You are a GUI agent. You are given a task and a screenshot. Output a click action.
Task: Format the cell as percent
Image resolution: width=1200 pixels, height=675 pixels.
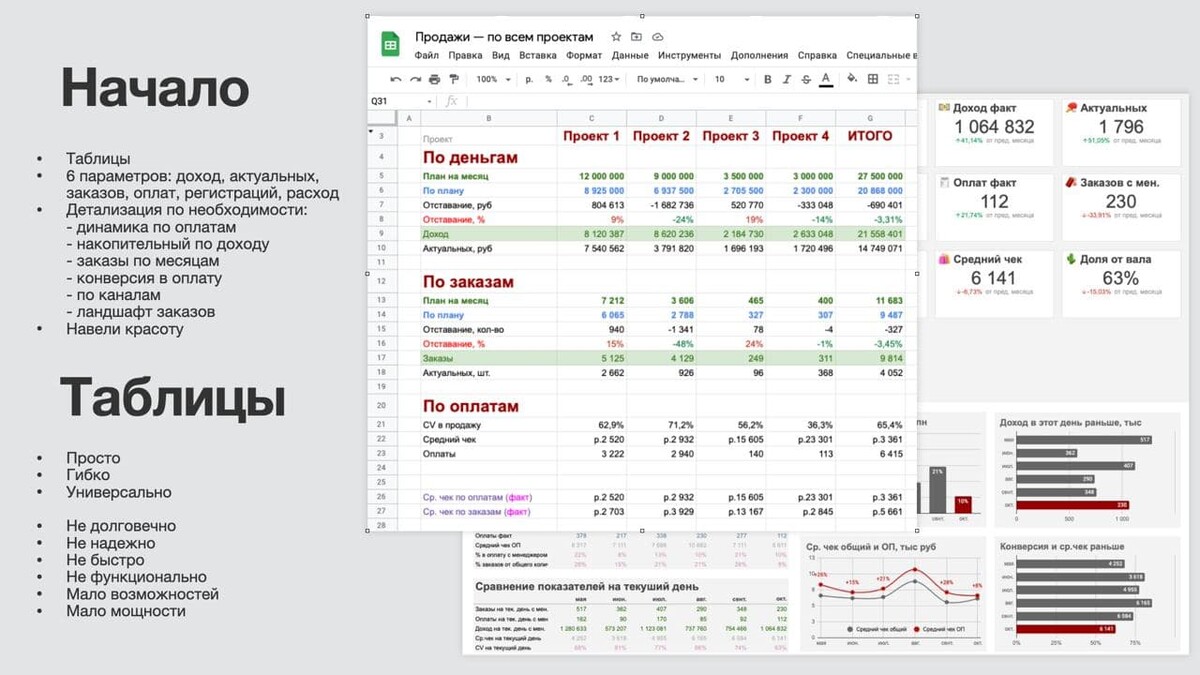point(549,79)
